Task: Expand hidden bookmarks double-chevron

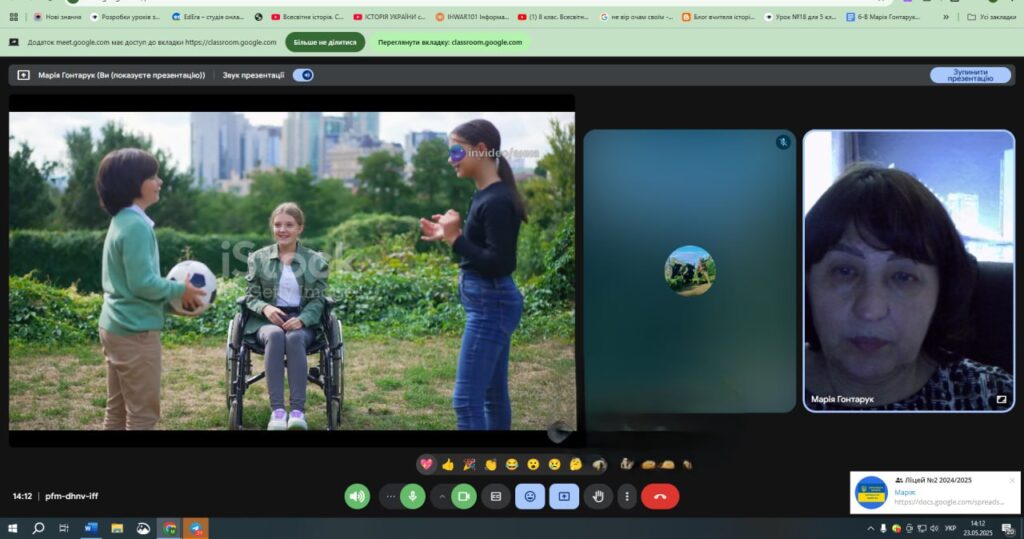Action: coord(946,17)
